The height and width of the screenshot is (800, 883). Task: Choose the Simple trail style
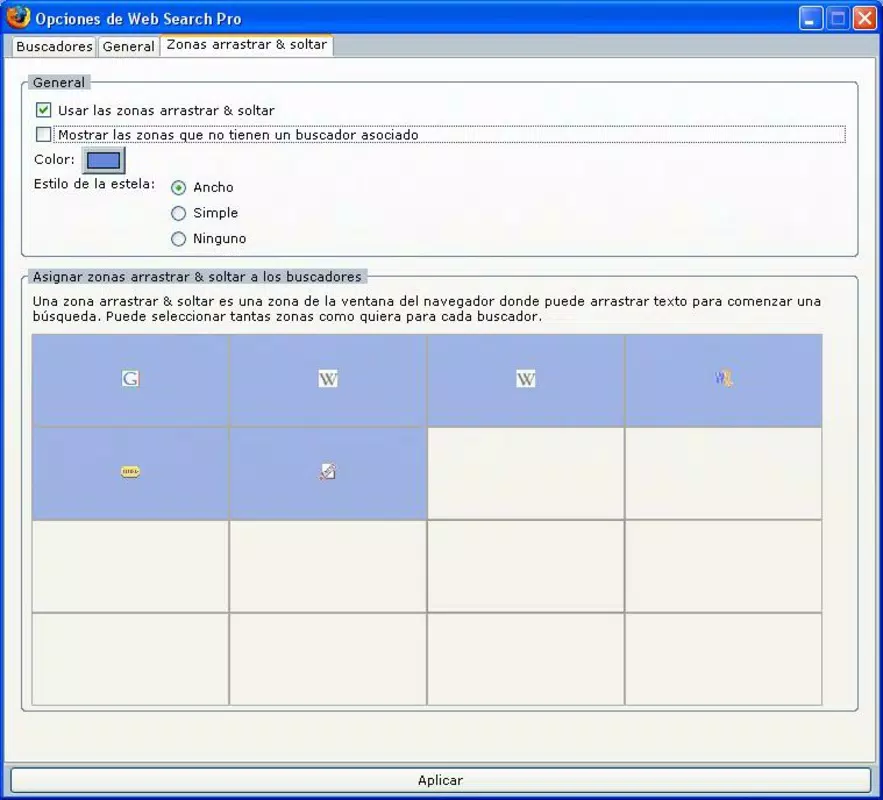click(179, 213)
